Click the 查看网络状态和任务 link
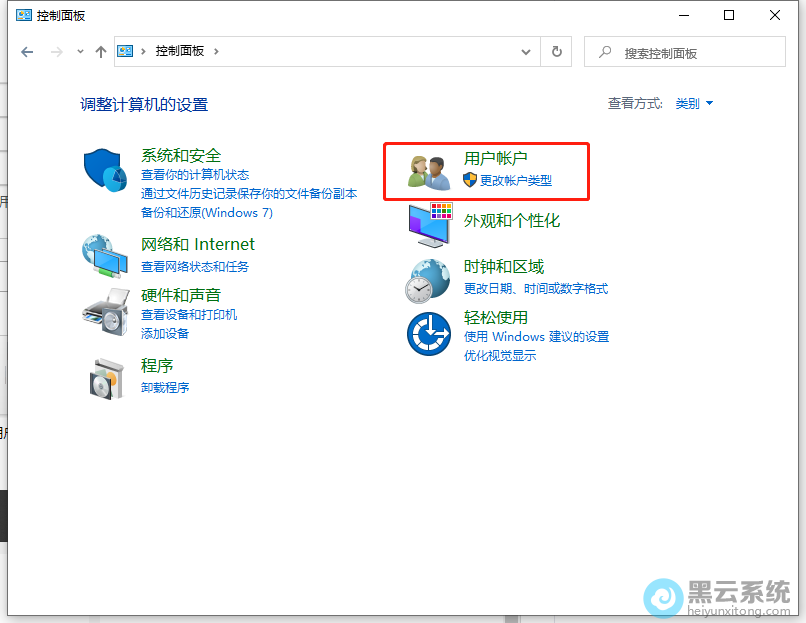Screen dimensions: 806x623 point(195,267)
